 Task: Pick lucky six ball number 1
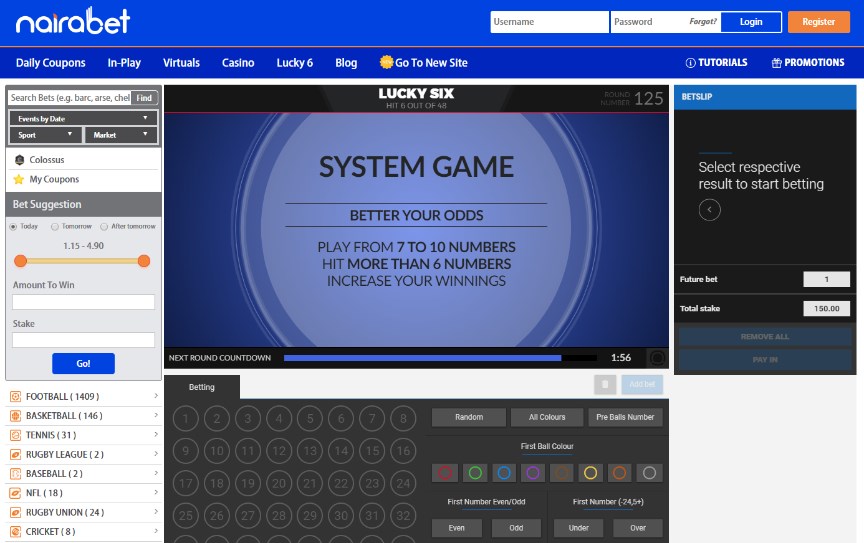pos(186,419)
